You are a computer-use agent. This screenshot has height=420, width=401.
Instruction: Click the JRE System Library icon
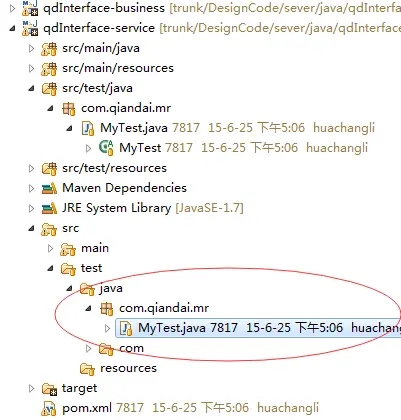(49, 209)
